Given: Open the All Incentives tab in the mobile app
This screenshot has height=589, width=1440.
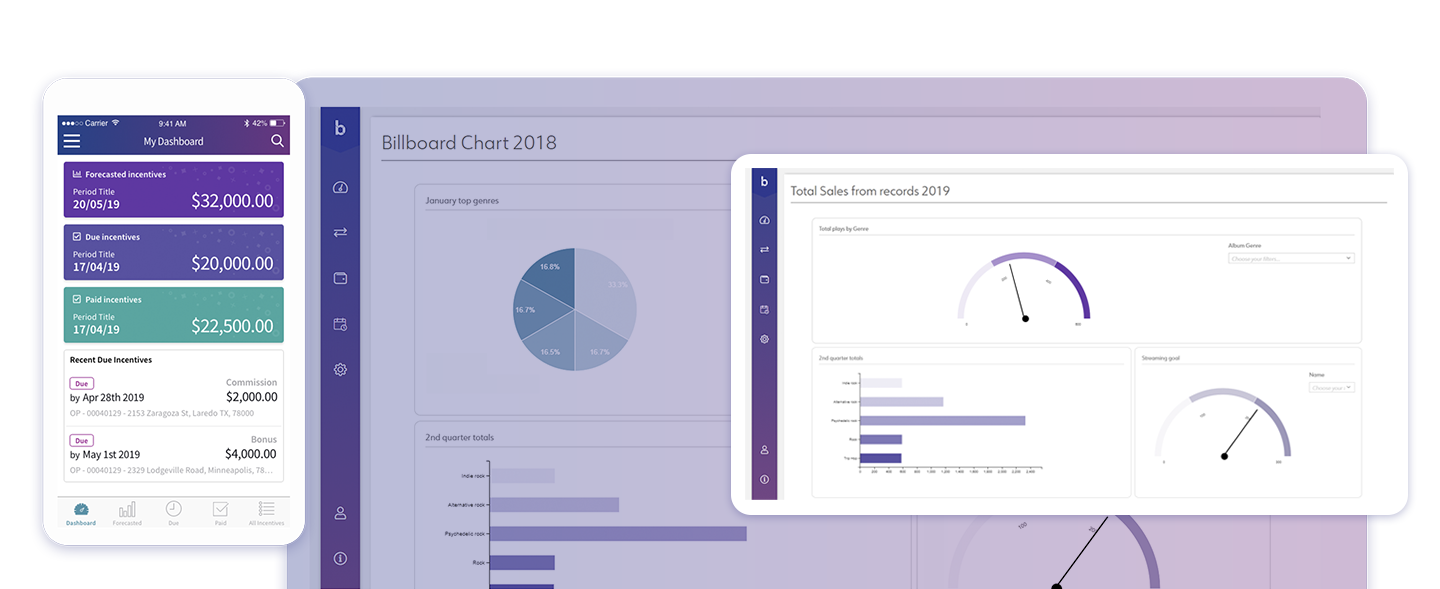Looking at the screenshot, I should pos(266,513).
